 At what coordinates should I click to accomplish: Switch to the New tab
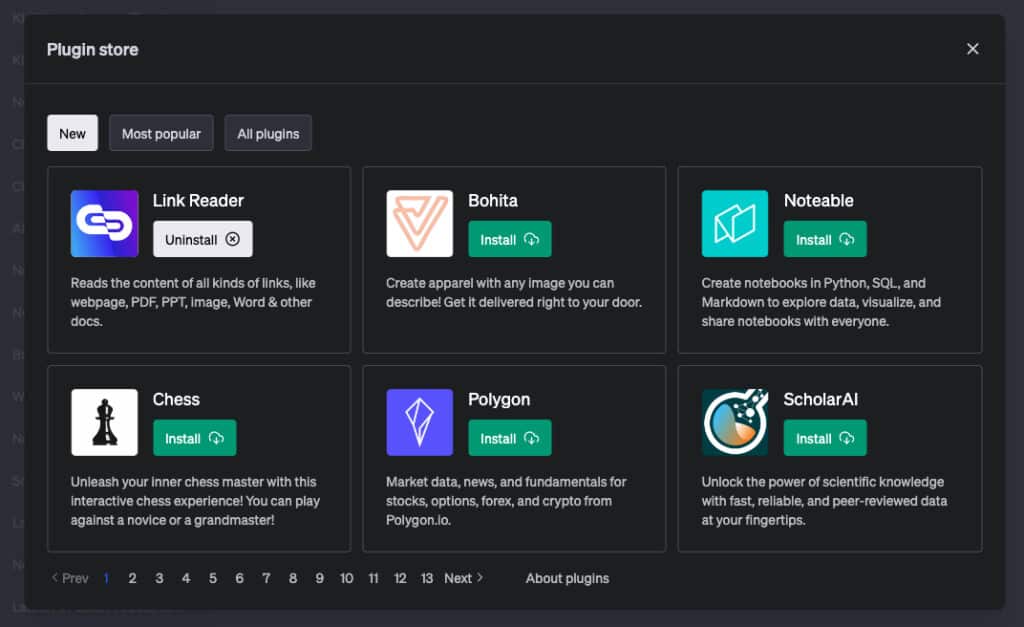[x=72, y=133]
